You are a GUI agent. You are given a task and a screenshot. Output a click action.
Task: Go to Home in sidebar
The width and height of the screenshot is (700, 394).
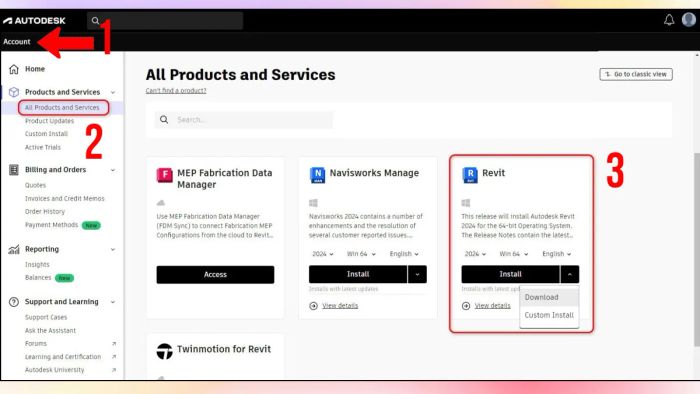[35, 69]
